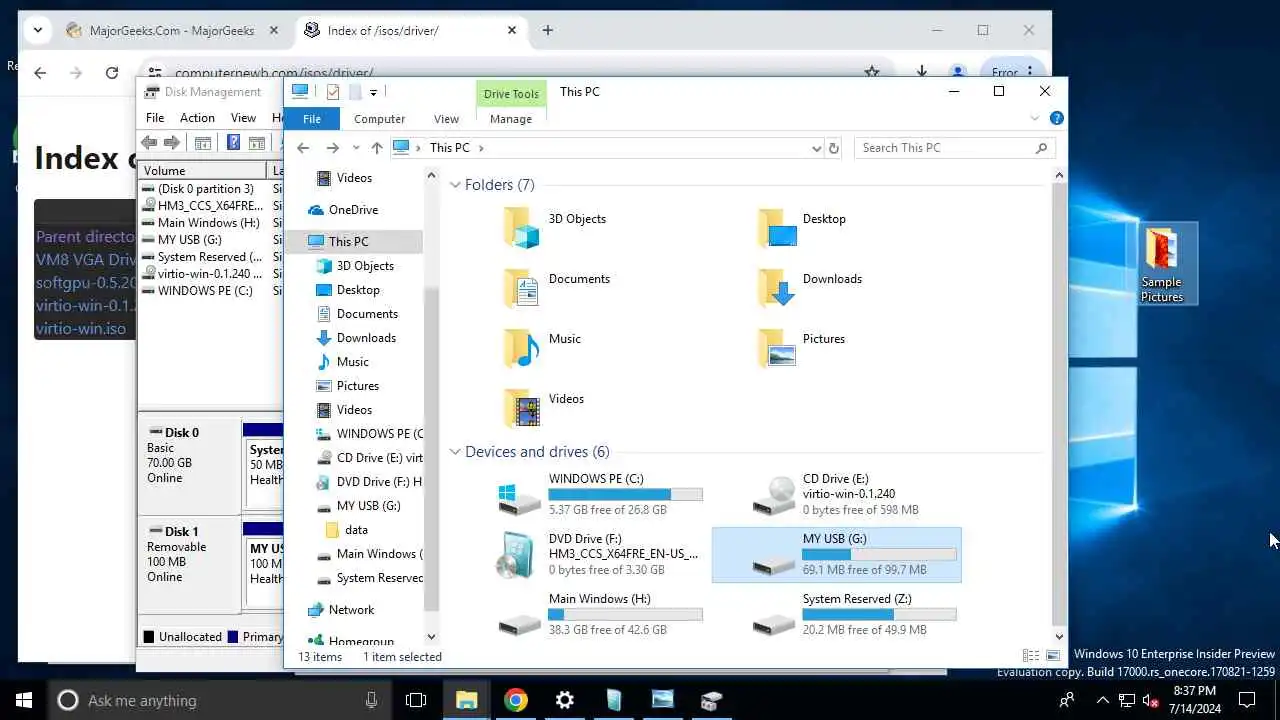1280x720 pixels.
Task: Click the Properties quick access toolbar icon
Action: (333, 92)
